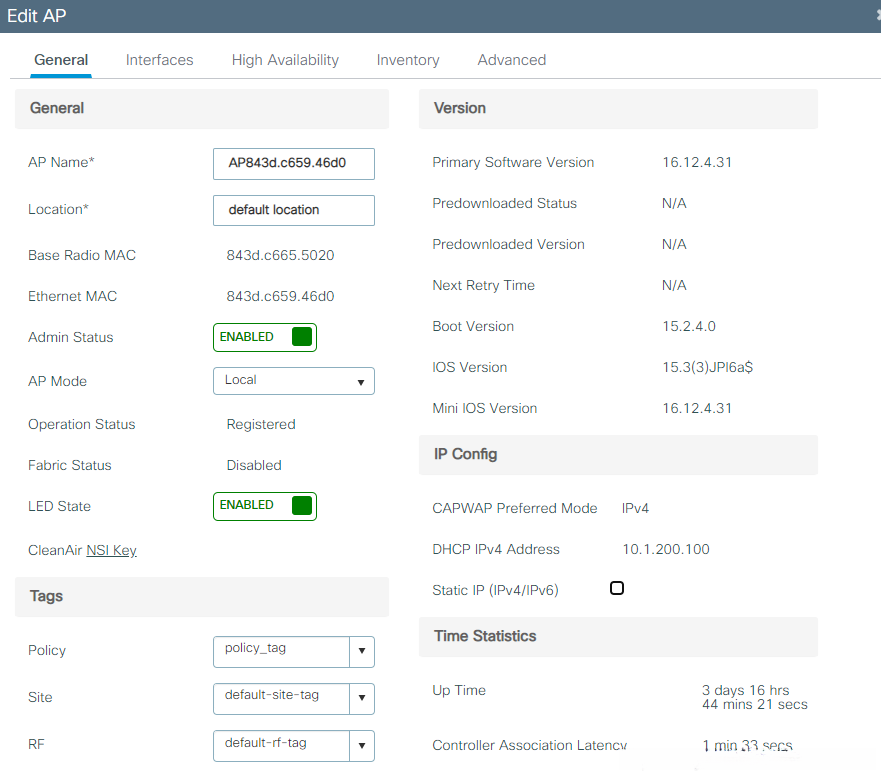Image resolution: width=881 pixels, height=780 pixels.
Task: Focus the AP Name input field
Action: coord(293,163)
